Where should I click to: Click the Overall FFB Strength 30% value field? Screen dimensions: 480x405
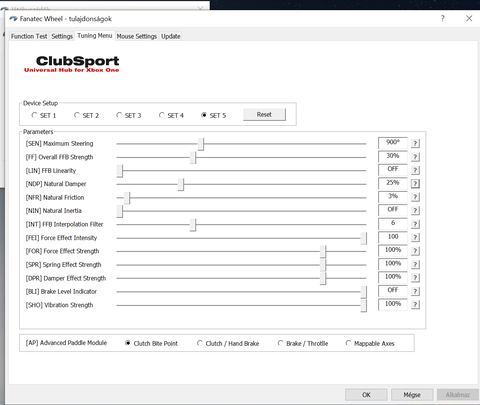coord(393,156)
